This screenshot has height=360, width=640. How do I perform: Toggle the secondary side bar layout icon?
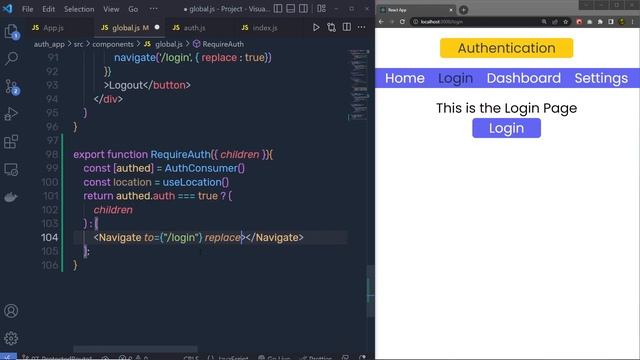tap(303, 9)
